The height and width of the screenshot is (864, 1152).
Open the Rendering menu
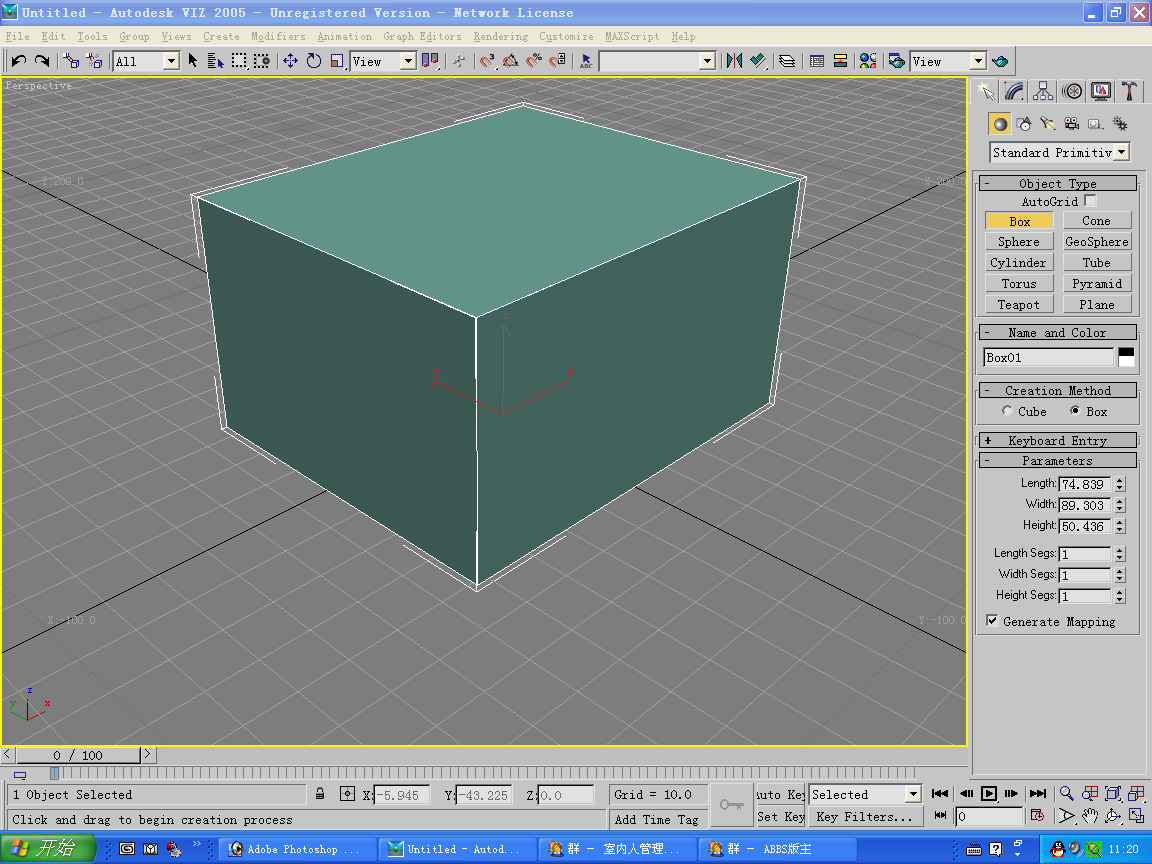pos(500,36)
